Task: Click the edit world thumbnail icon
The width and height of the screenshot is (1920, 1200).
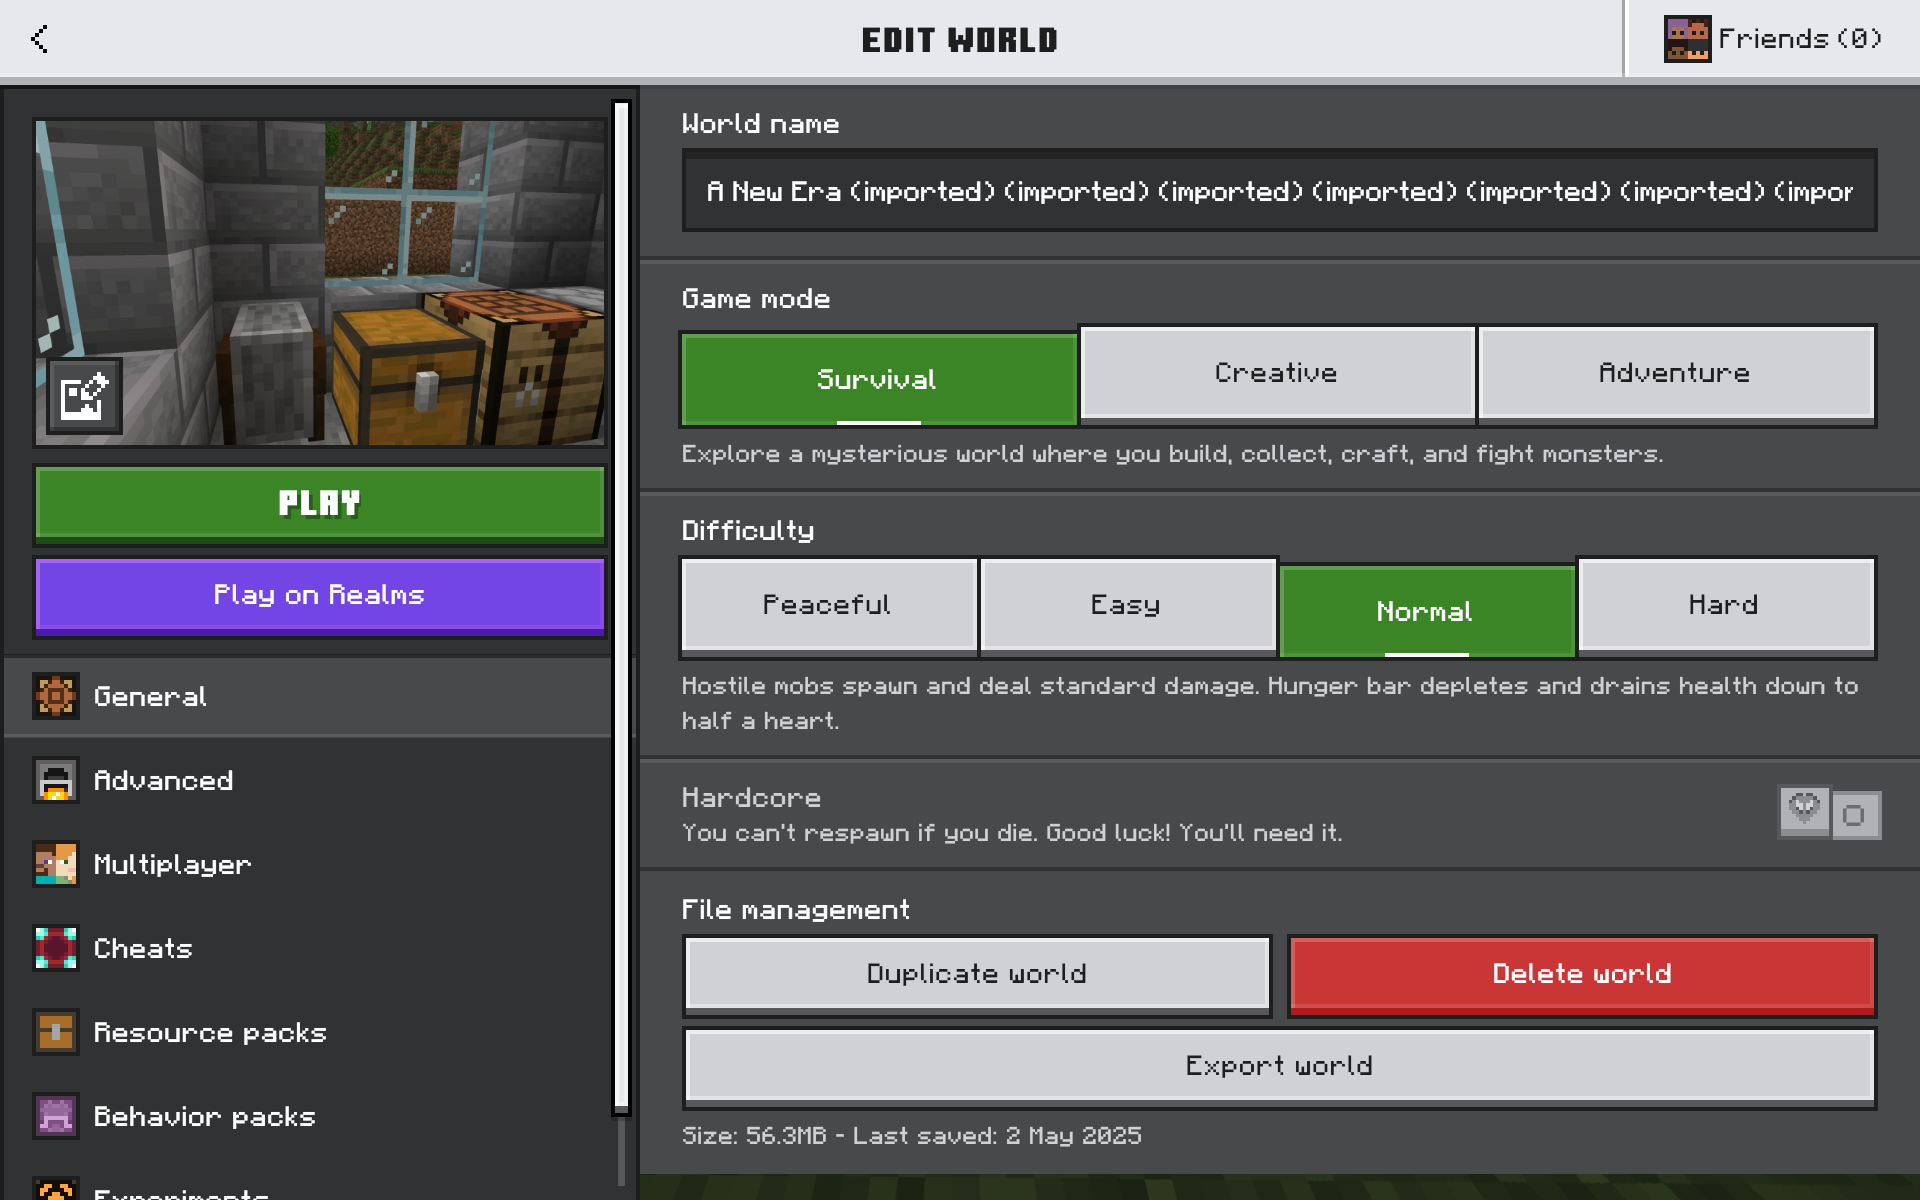Action: [x=85, y=397]
